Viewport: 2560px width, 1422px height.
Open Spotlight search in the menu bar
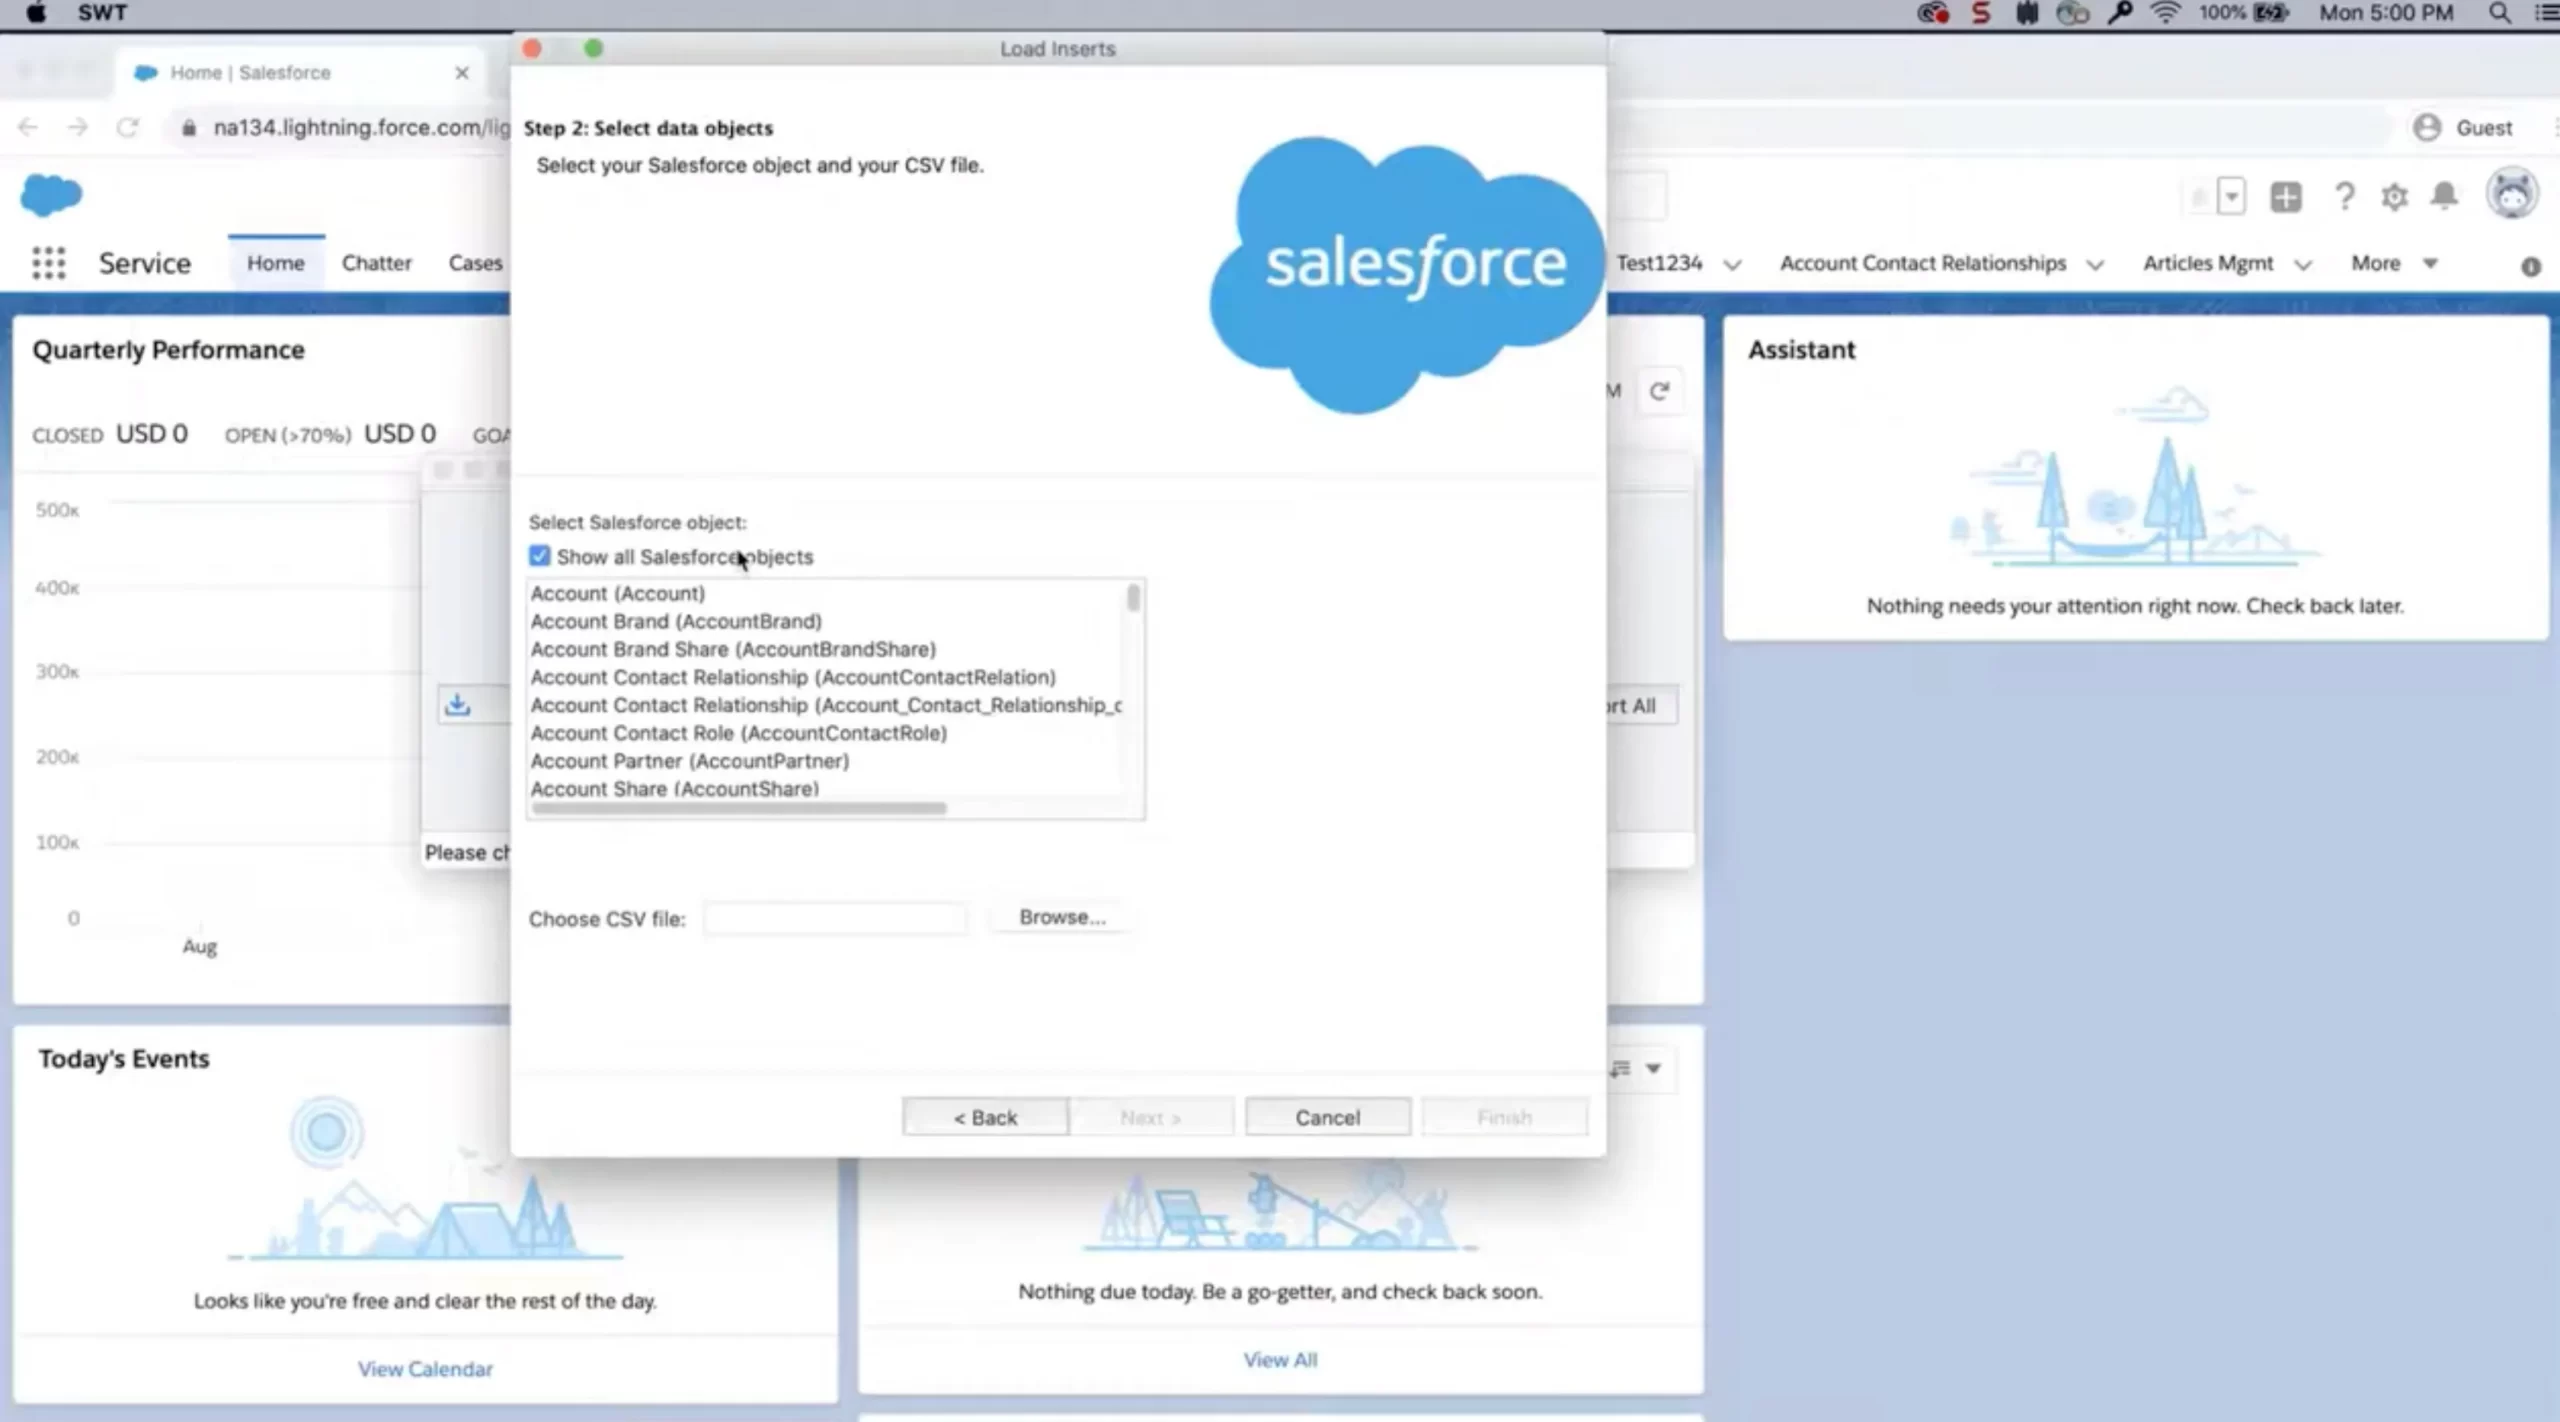pyautogui.click(x=2500, y=13)
